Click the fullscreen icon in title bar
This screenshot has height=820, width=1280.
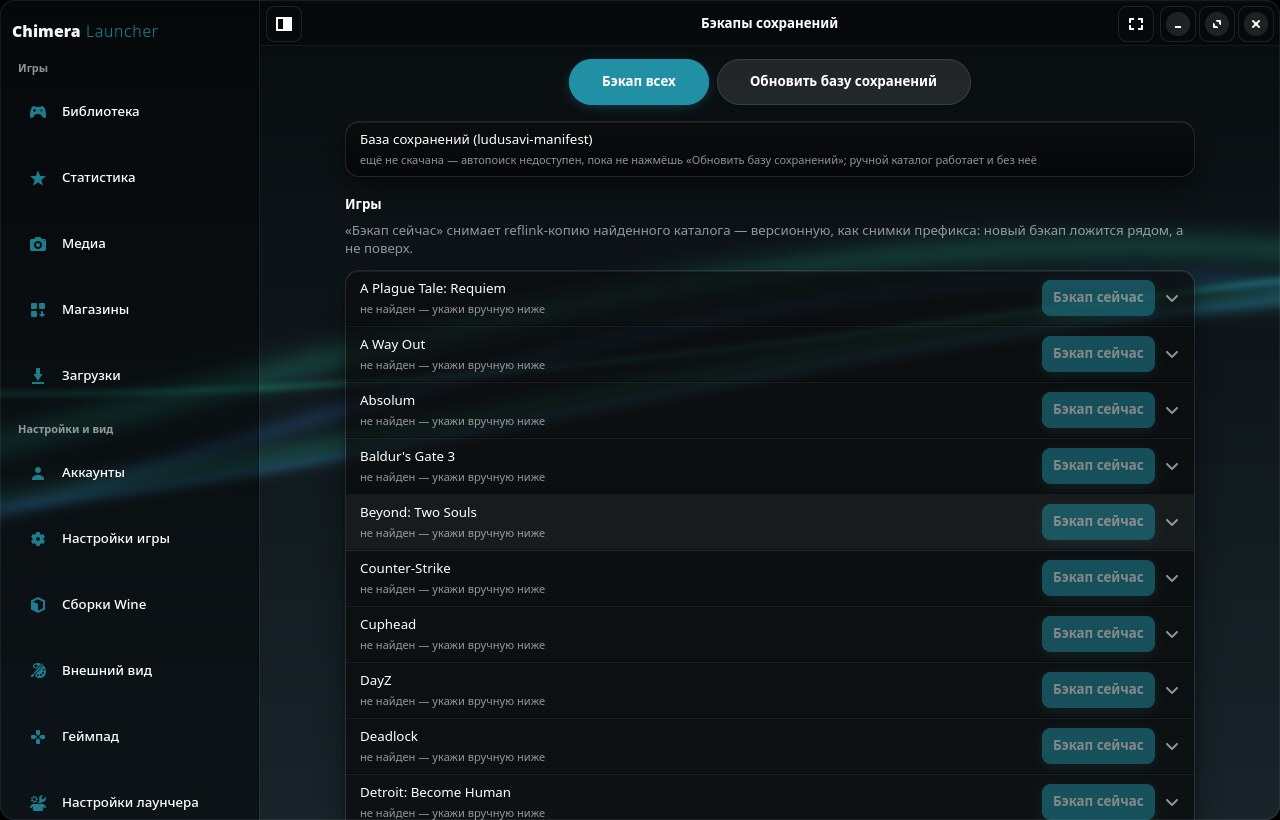(x=1136, y=24)
